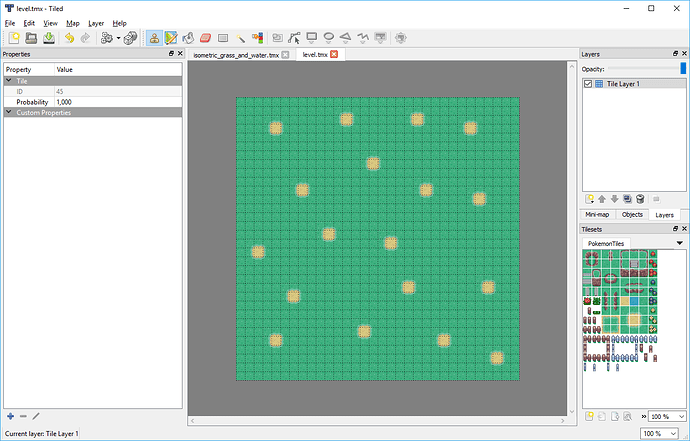Click the Save icon with green arrow
690x441 pixels.
(49, 38)
